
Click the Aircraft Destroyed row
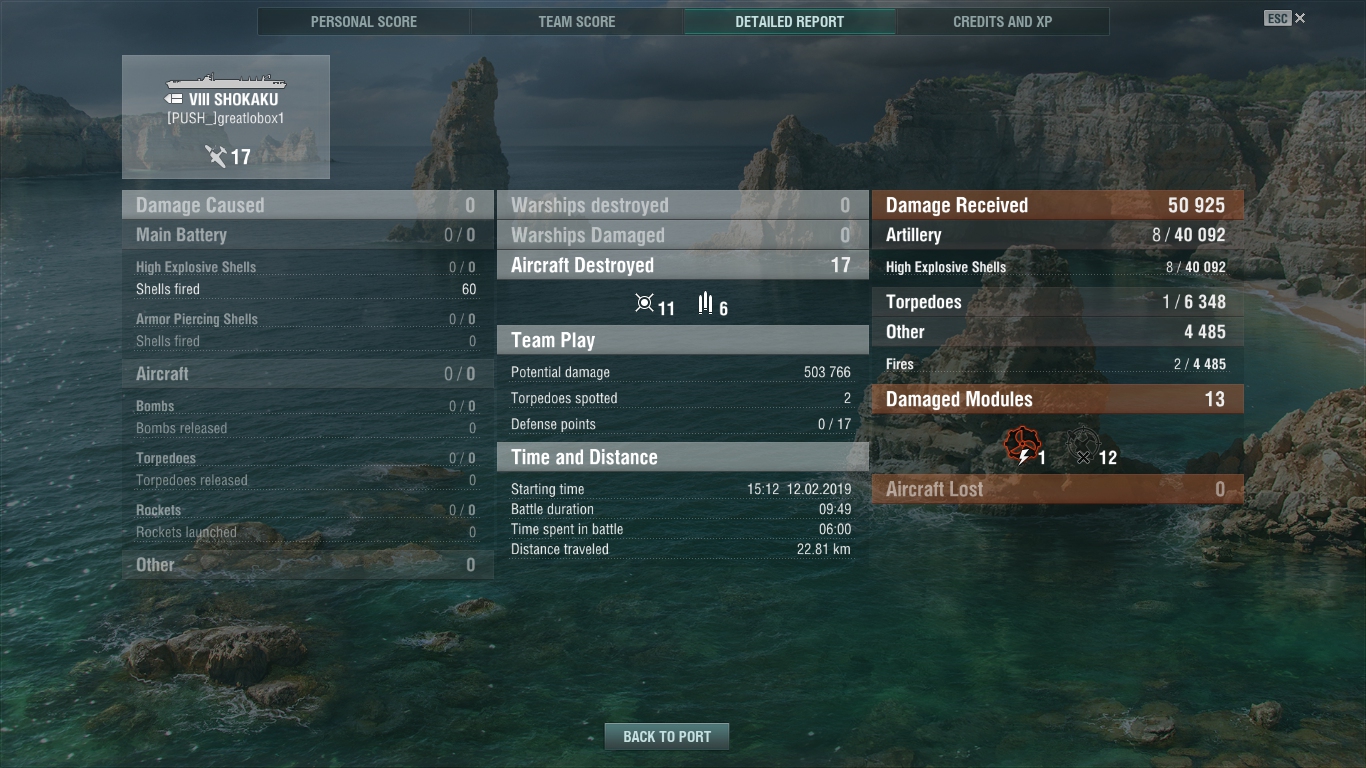pos(683,265)
